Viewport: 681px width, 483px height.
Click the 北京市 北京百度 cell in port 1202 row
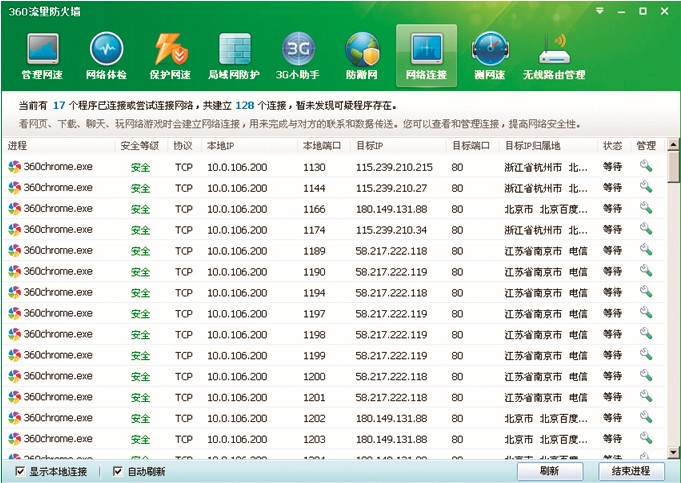546,418
